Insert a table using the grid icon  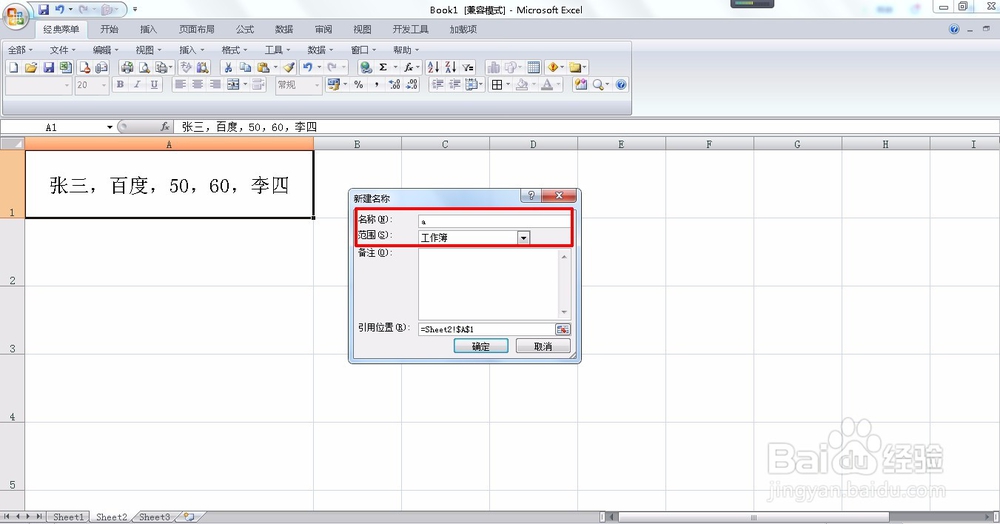(534, 67)
